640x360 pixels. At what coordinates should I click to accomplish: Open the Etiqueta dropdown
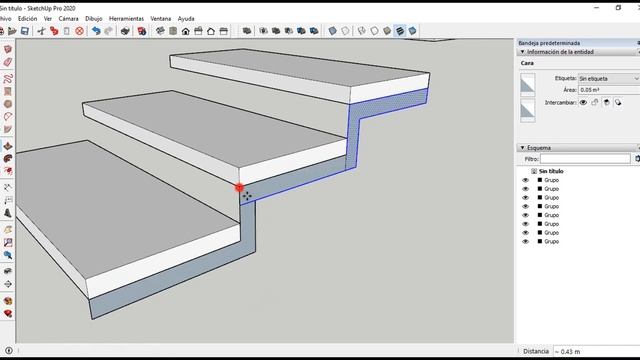[x=609, y=78]
